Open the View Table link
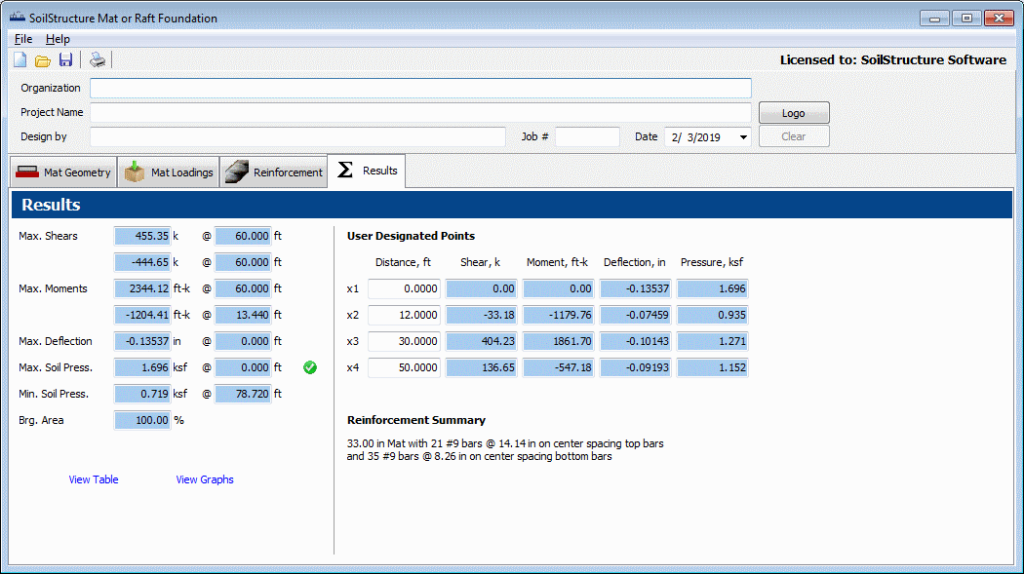This screenshot has height=574, width=1024. (x=93, y=479)
